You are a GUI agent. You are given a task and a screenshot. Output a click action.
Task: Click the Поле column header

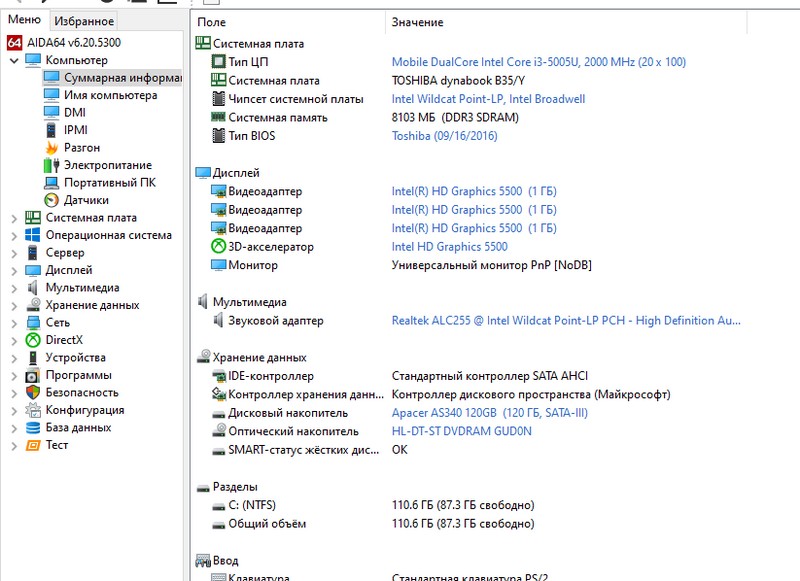click(x=212, y=22)
